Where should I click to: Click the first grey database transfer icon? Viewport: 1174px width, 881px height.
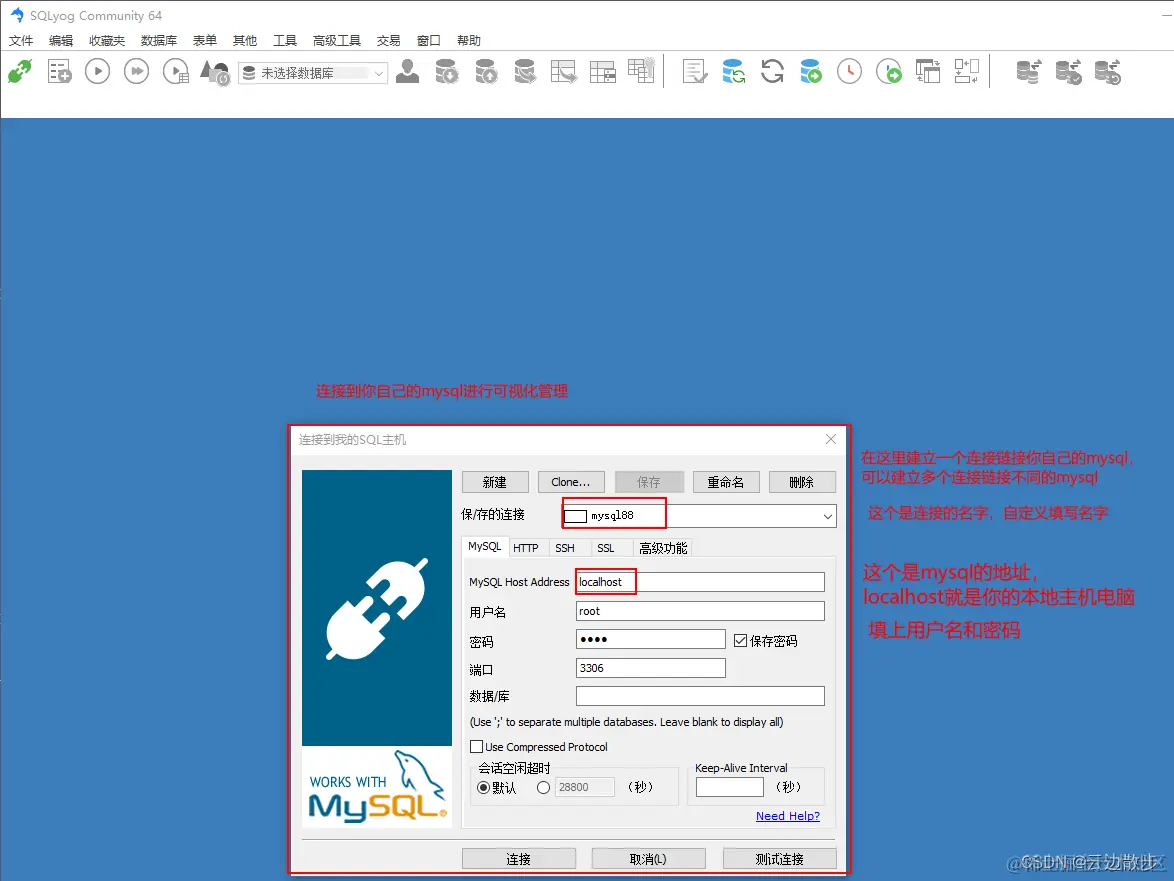click(x=1029, y=72)
